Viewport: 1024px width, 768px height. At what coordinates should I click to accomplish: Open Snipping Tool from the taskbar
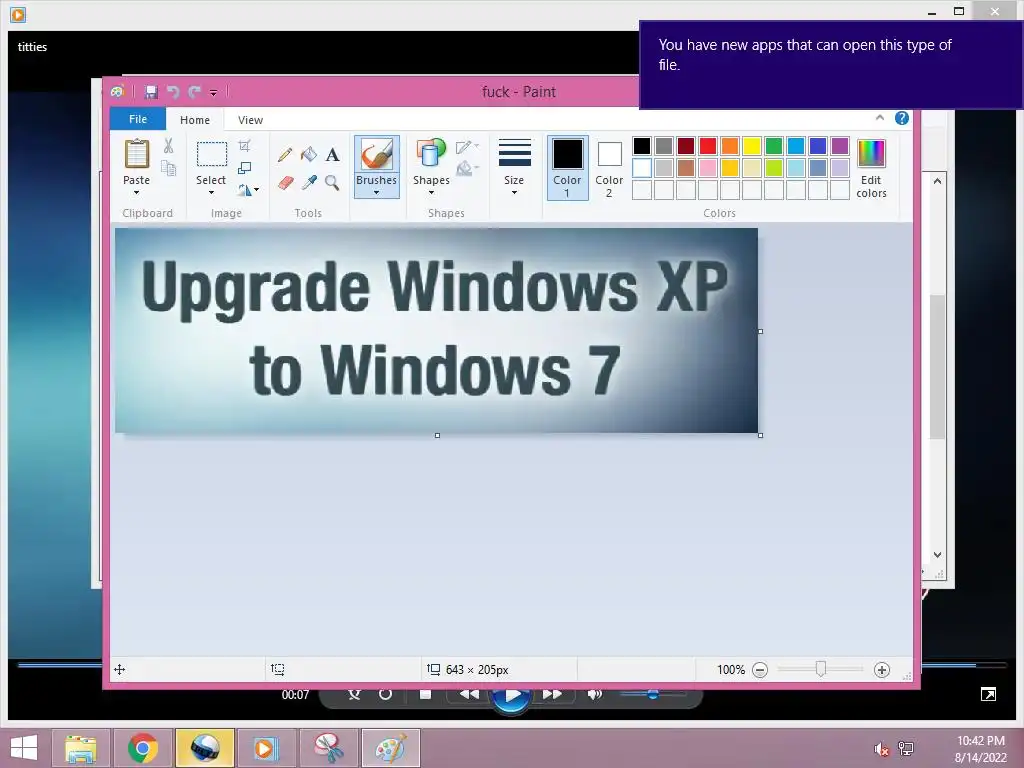328,748
